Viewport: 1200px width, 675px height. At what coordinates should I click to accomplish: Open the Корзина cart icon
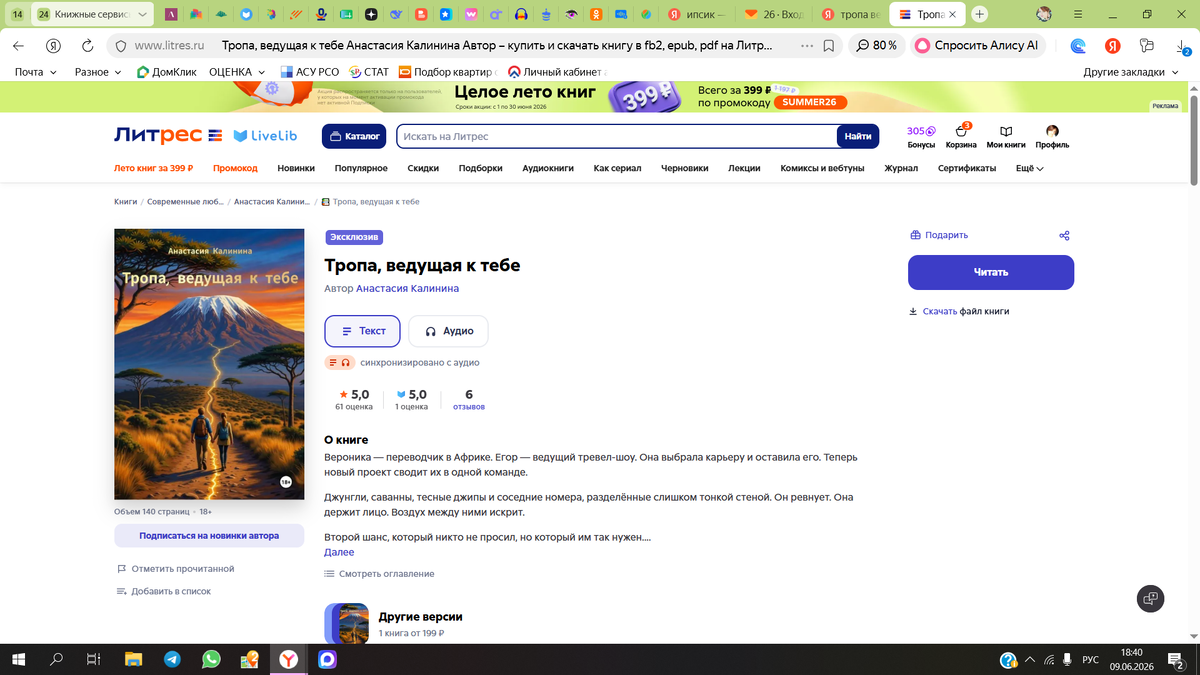point(961,136)
